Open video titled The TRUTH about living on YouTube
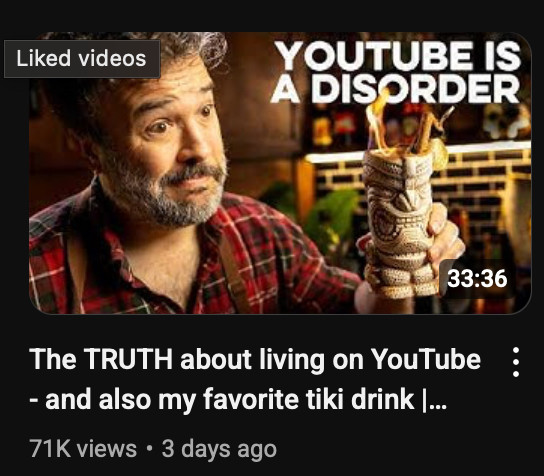544x476 pixels. [255, 379]
